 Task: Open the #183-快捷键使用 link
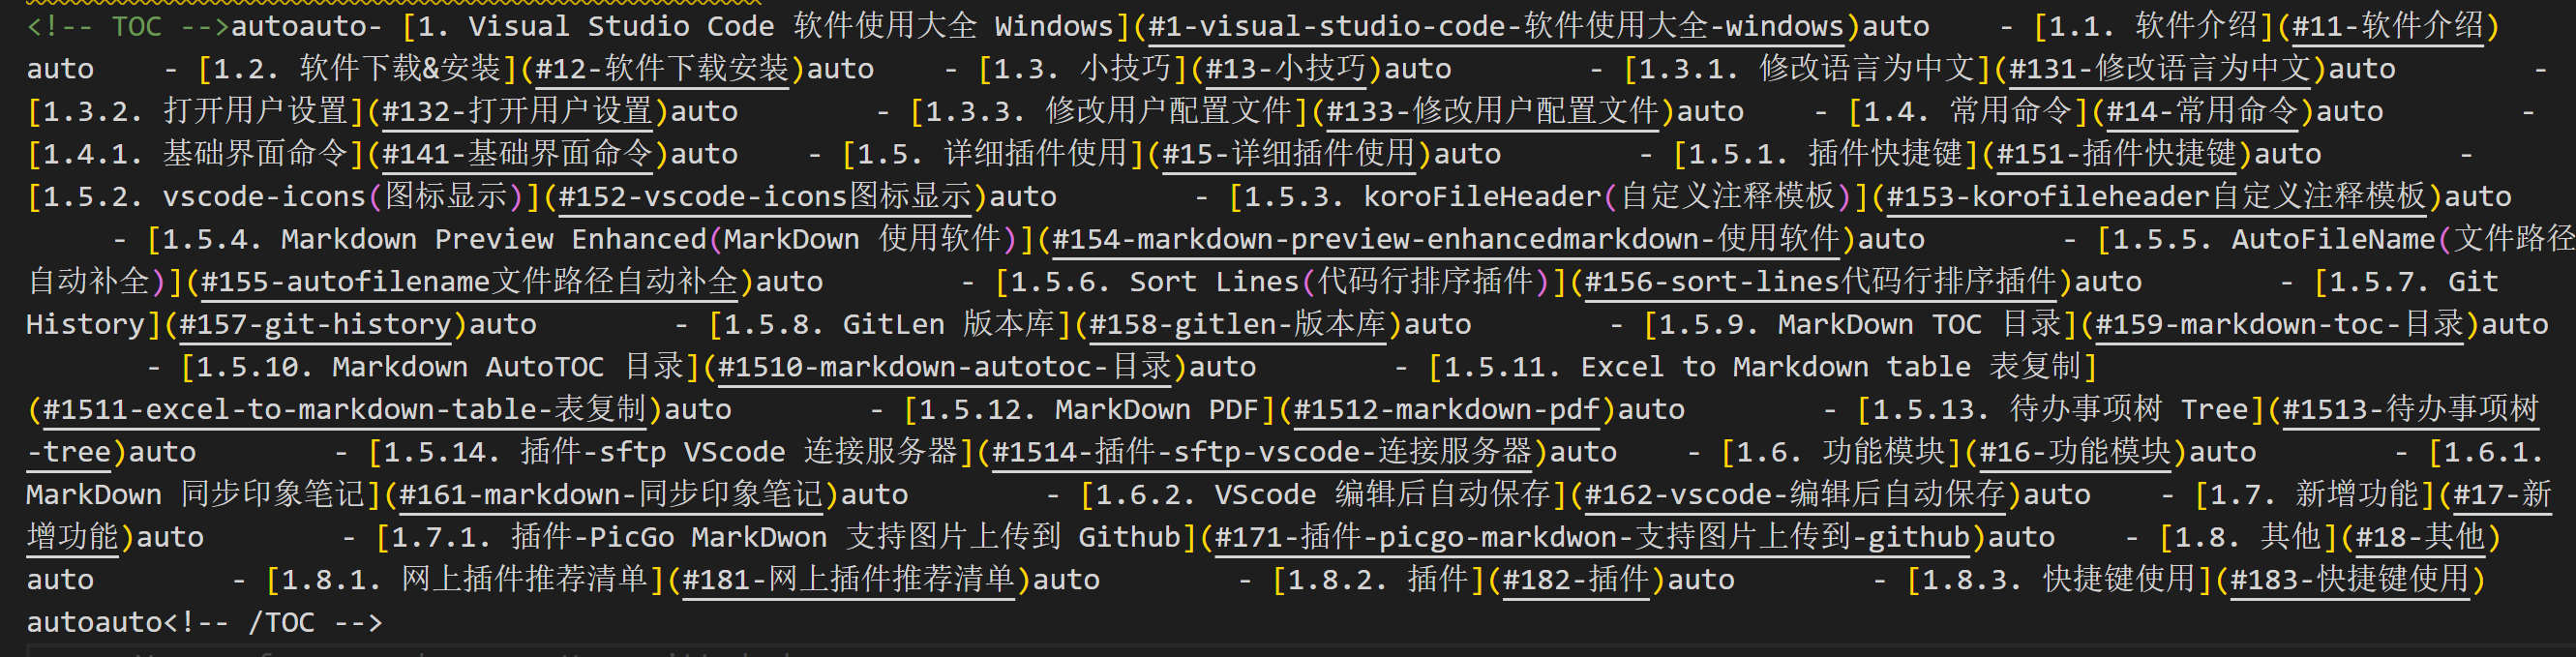click(x=2350, y=579)
